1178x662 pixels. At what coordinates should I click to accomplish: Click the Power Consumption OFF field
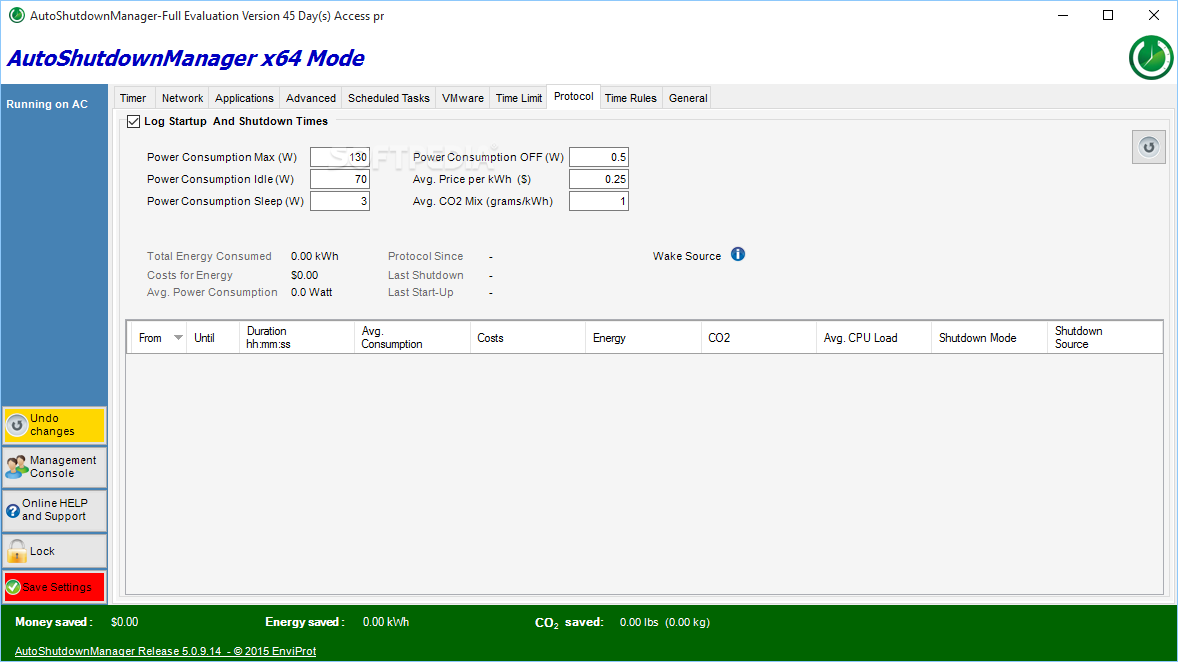point(599,157)
